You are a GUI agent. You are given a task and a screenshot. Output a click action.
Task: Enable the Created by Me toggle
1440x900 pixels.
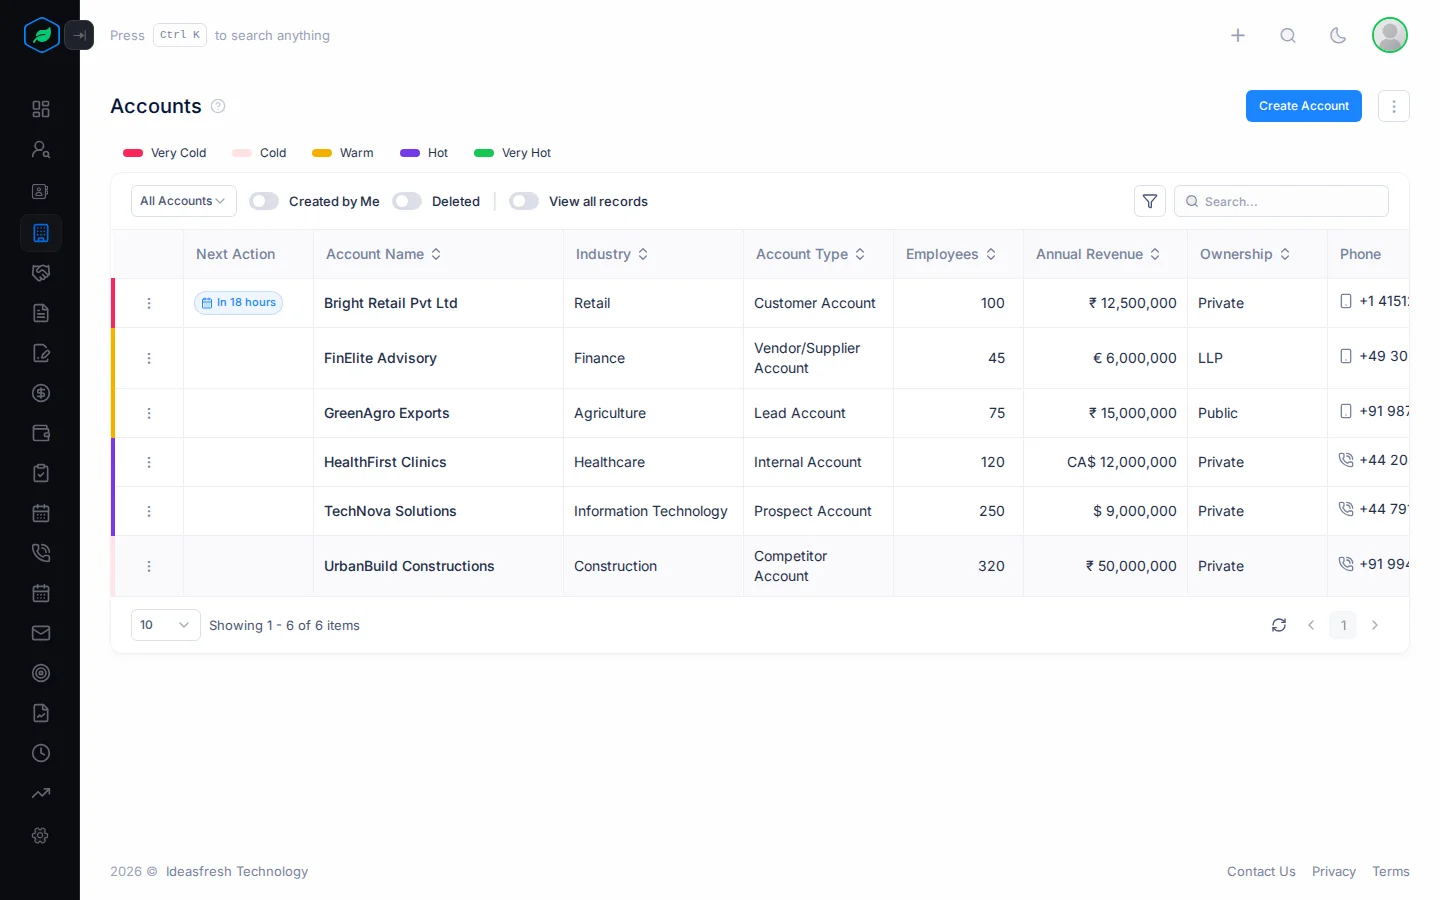tap(264, 201)
